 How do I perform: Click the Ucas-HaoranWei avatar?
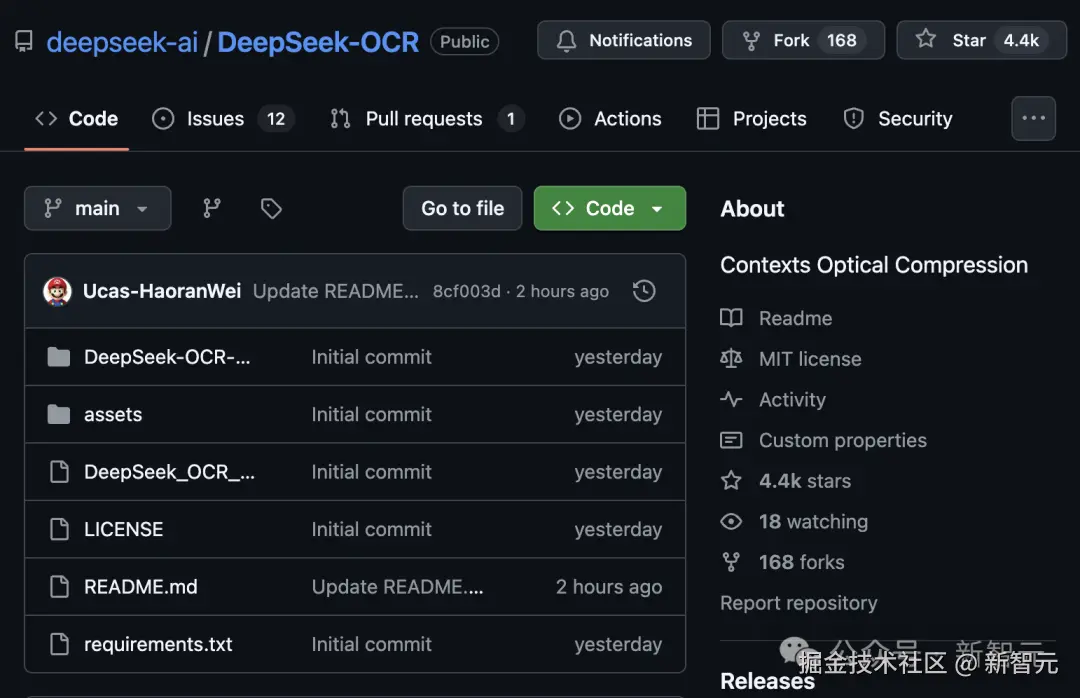[58, 291]
